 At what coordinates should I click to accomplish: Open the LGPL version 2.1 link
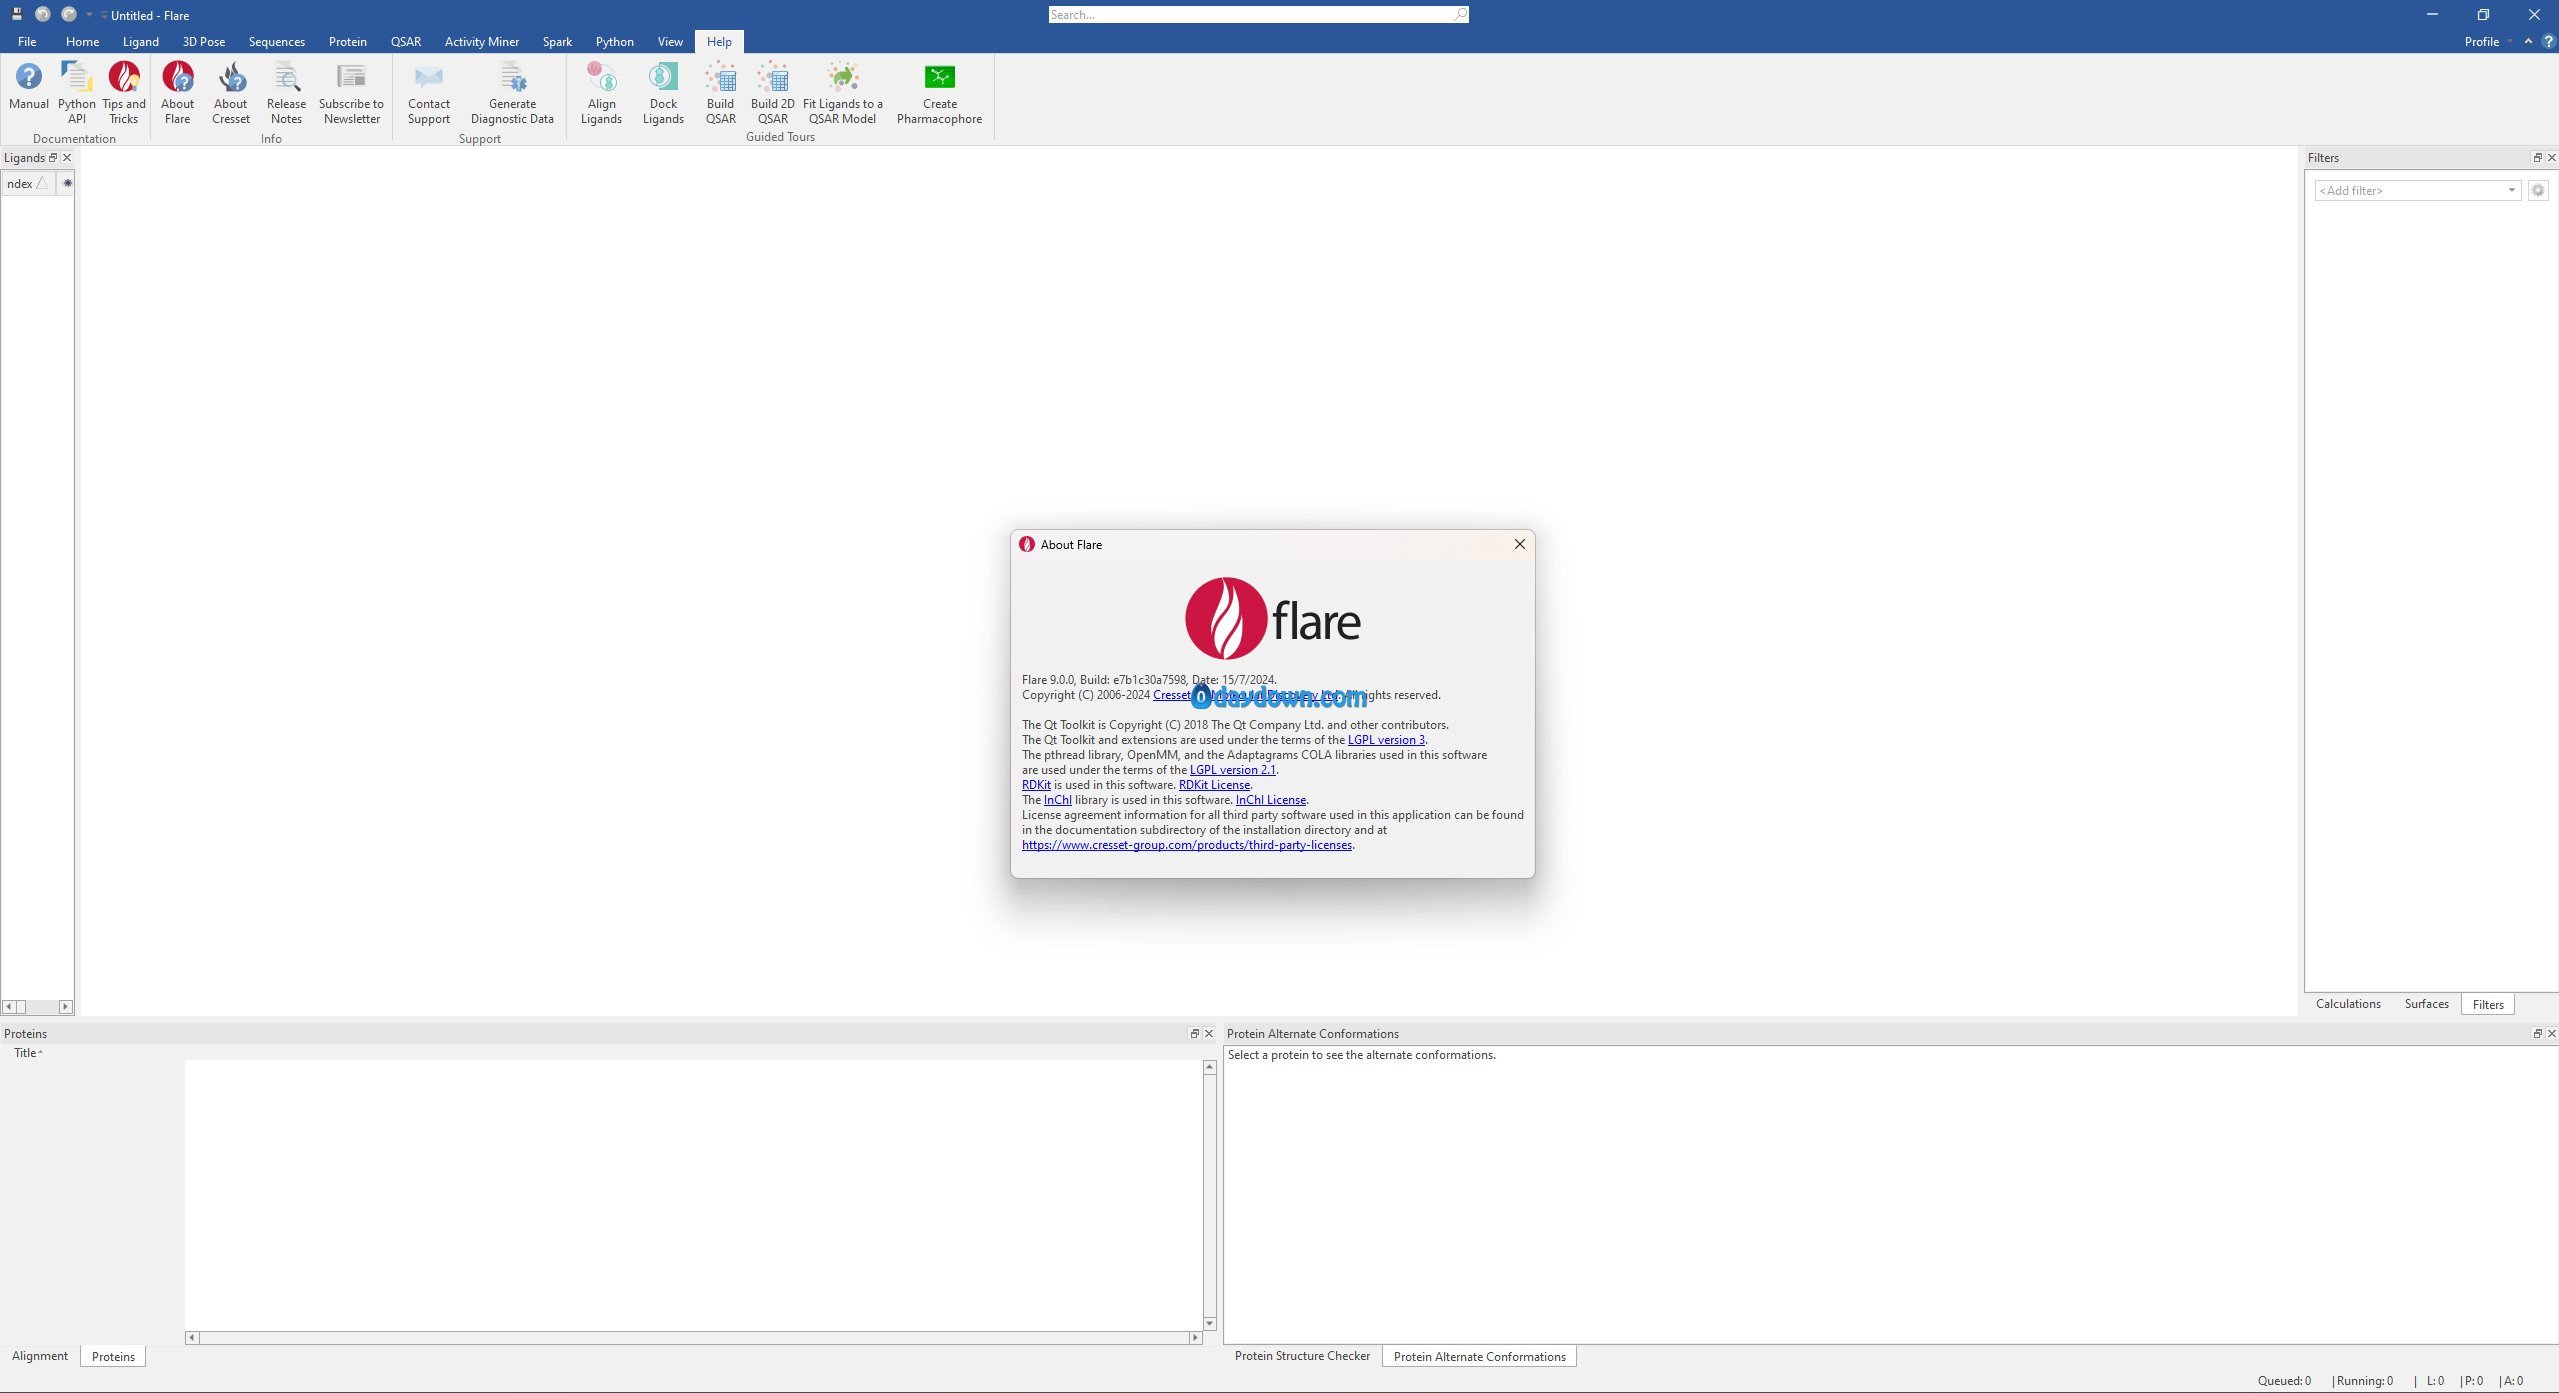point(1232,770)
